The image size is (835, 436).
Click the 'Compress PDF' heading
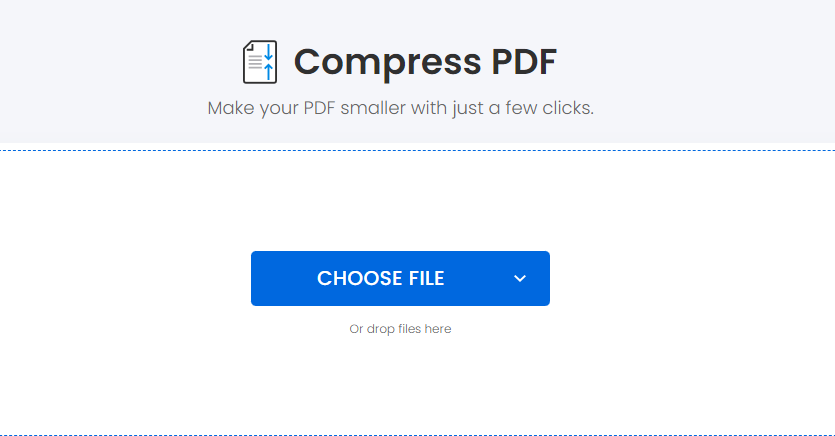point(425,62)
